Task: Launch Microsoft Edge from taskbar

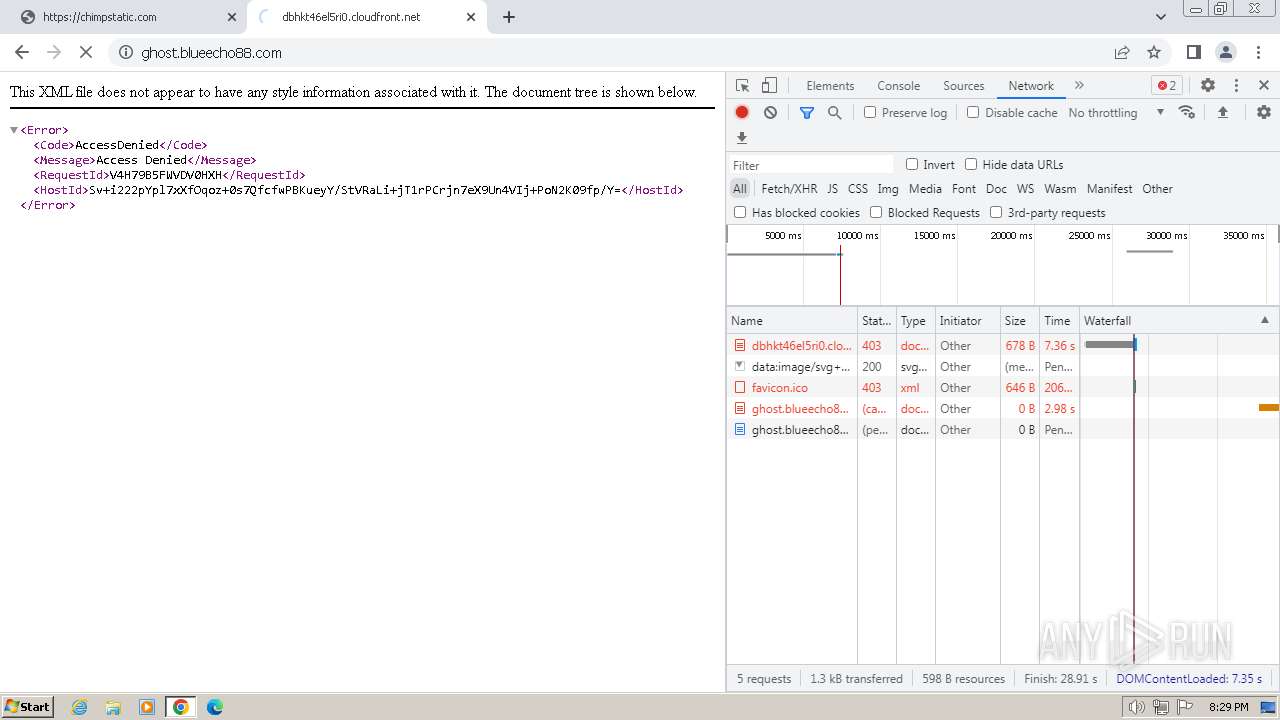Action: click(215, 707)
